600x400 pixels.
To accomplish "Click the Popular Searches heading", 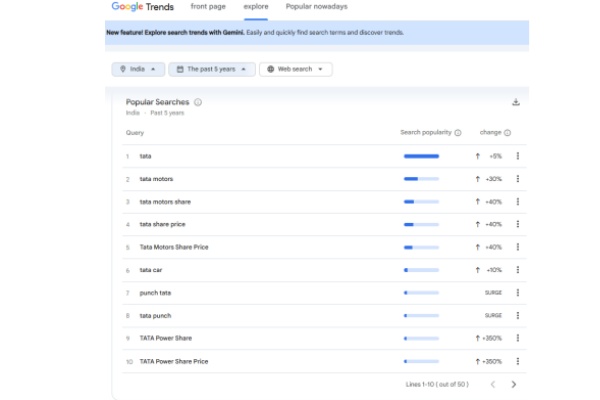I will point(157,102).
